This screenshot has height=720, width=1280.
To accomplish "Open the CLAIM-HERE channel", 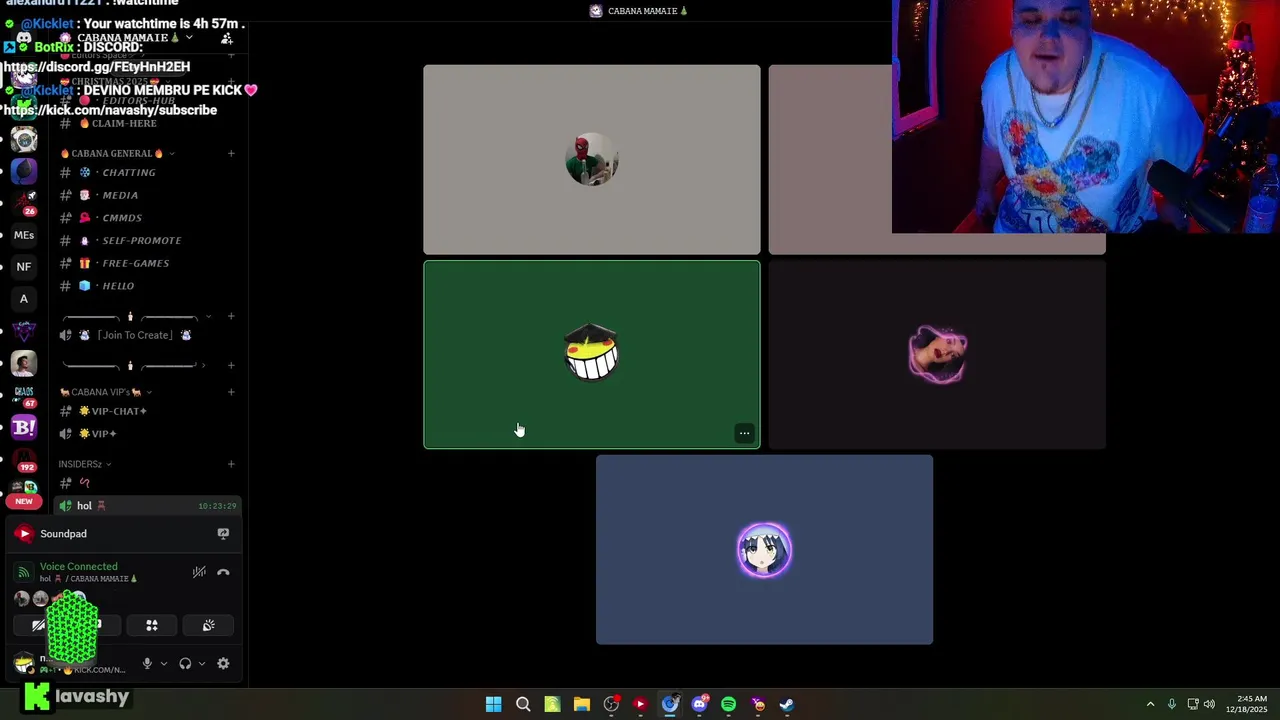I will [148, 123].
